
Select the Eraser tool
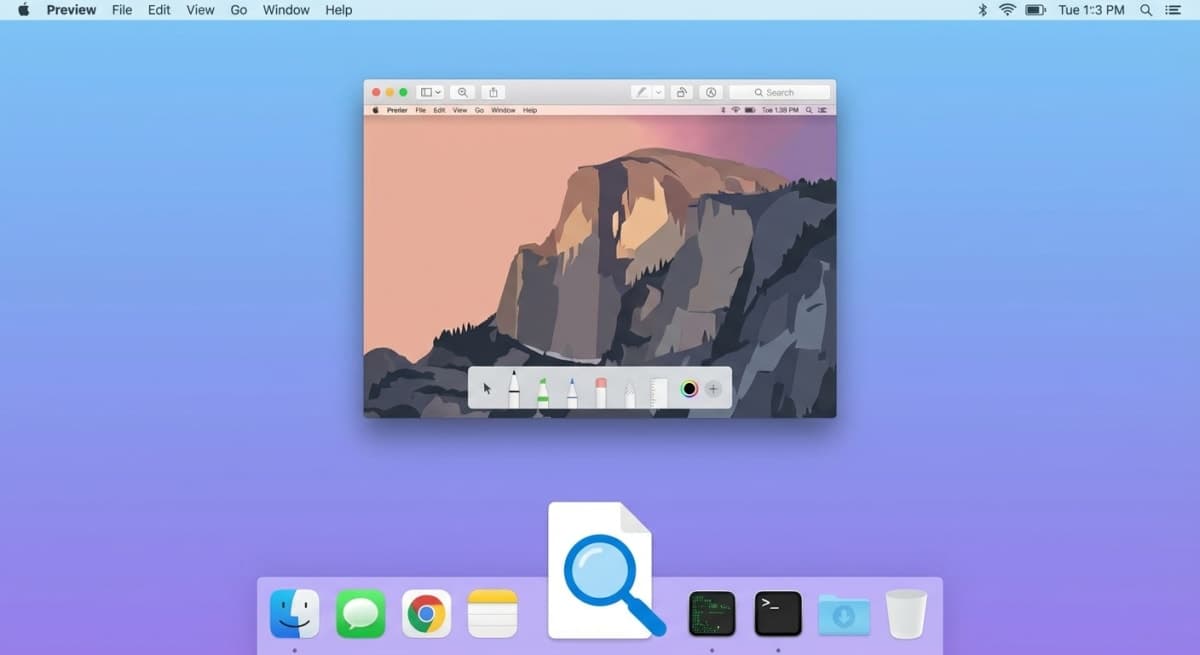(601, 388)
